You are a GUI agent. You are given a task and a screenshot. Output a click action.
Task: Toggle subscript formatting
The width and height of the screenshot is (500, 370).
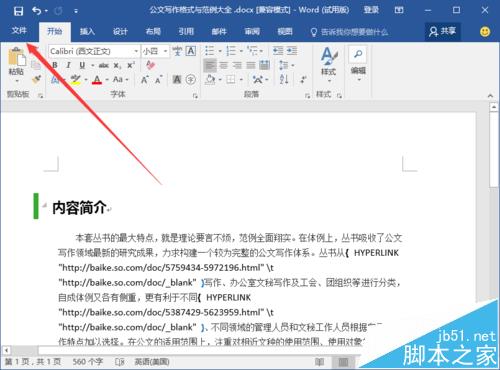click(x=117, y=66)
